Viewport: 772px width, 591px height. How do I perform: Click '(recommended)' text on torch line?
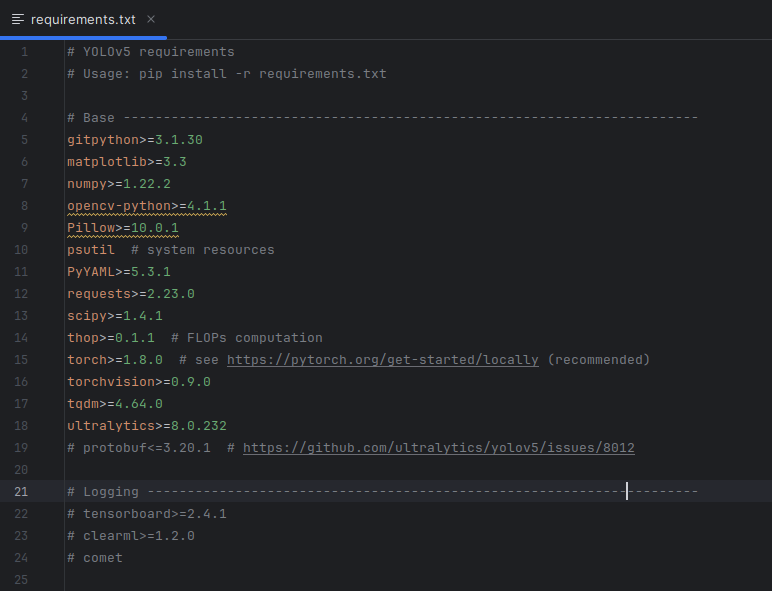pyautogui.click(x=599, y=360)
